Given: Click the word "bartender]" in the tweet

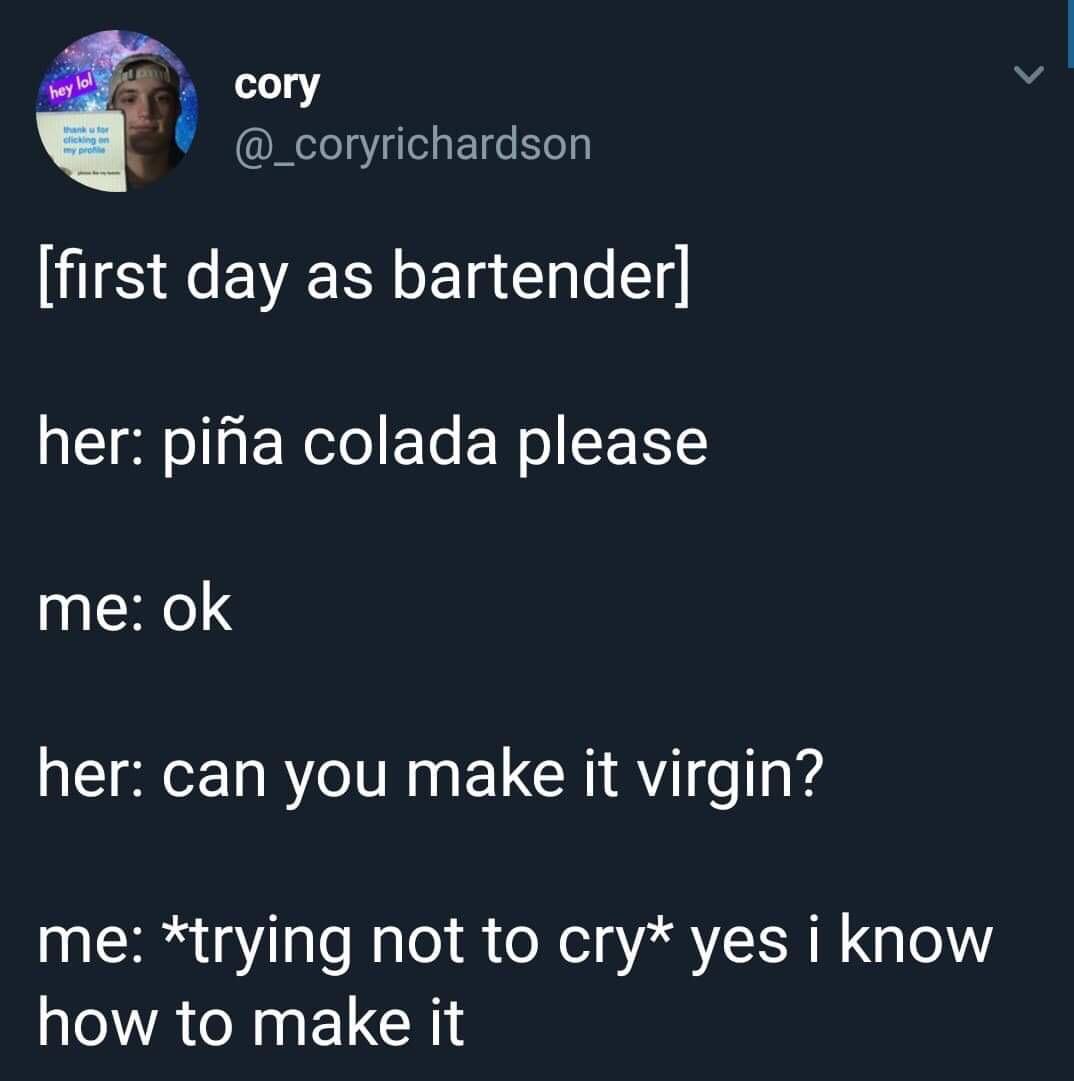Looking at the screenshot, I should [x=540, y=277].
